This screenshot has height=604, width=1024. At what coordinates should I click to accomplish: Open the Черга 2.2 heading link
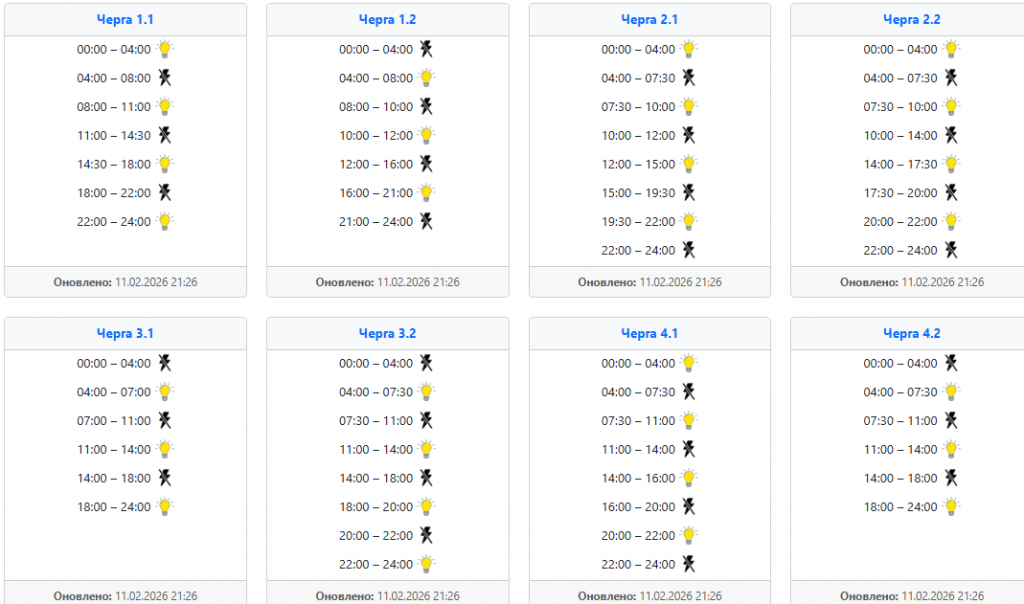pos(911,20)
